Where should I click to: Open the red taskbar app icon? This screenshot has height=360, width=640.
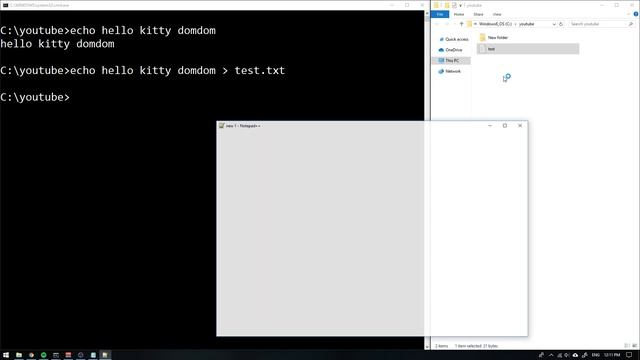(68, 355)
